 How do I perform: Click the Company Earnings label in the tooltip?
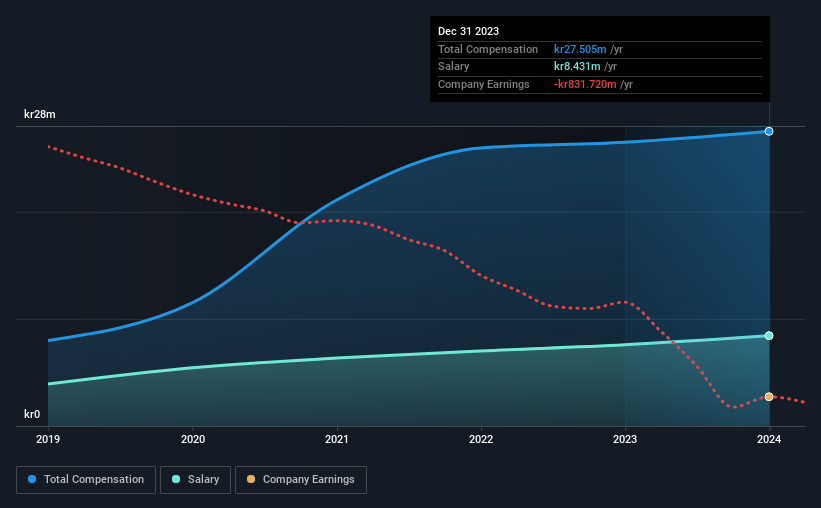point(483,84)
